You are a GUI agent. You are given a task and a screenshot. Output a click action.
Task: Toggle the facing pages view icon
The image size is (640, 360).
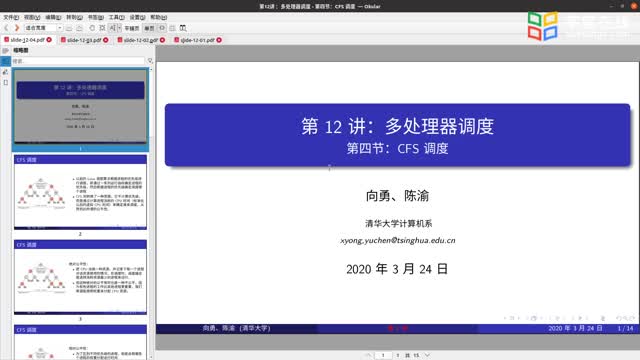162,28
